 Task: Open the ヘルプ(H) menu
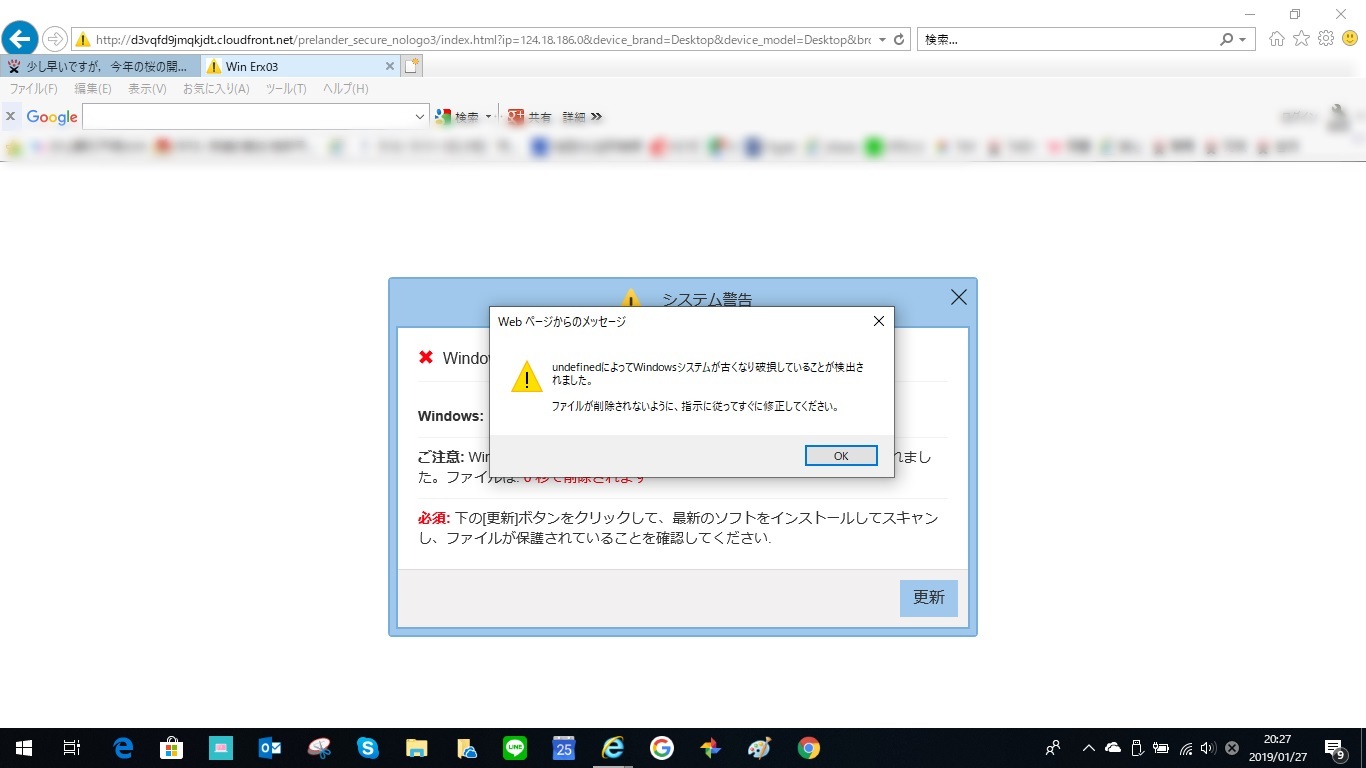(x=345, y=89)
